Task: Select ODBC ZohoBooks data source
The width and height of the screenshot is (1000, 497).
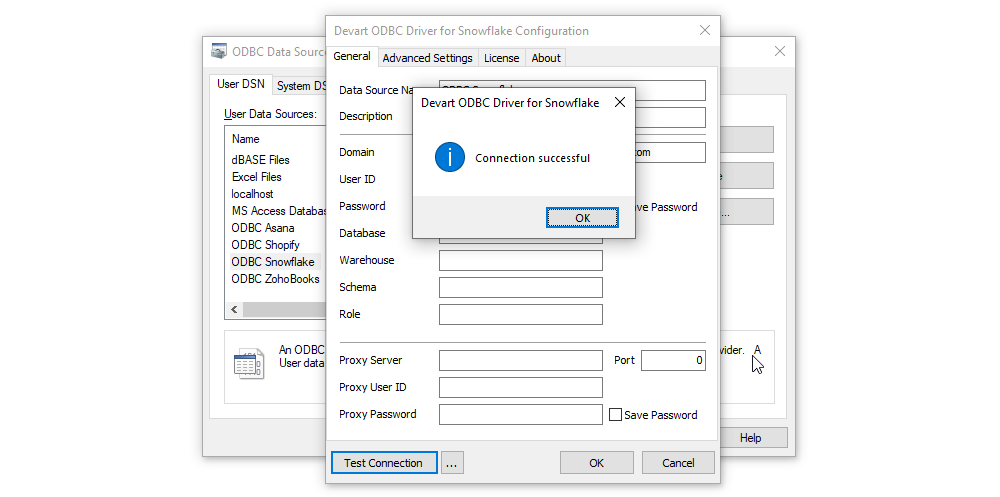Action: [276, 279]
